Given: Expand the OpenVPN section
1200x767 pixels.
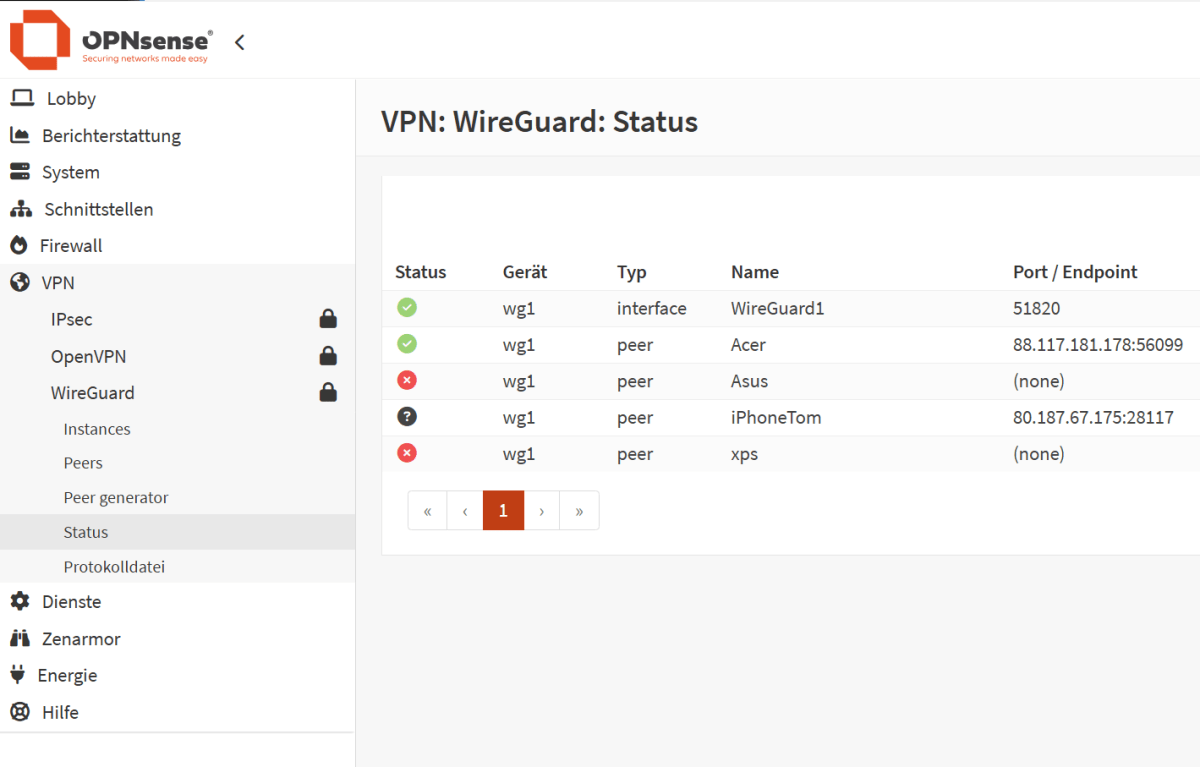Looking at the screenshot, I should point(87,356).
